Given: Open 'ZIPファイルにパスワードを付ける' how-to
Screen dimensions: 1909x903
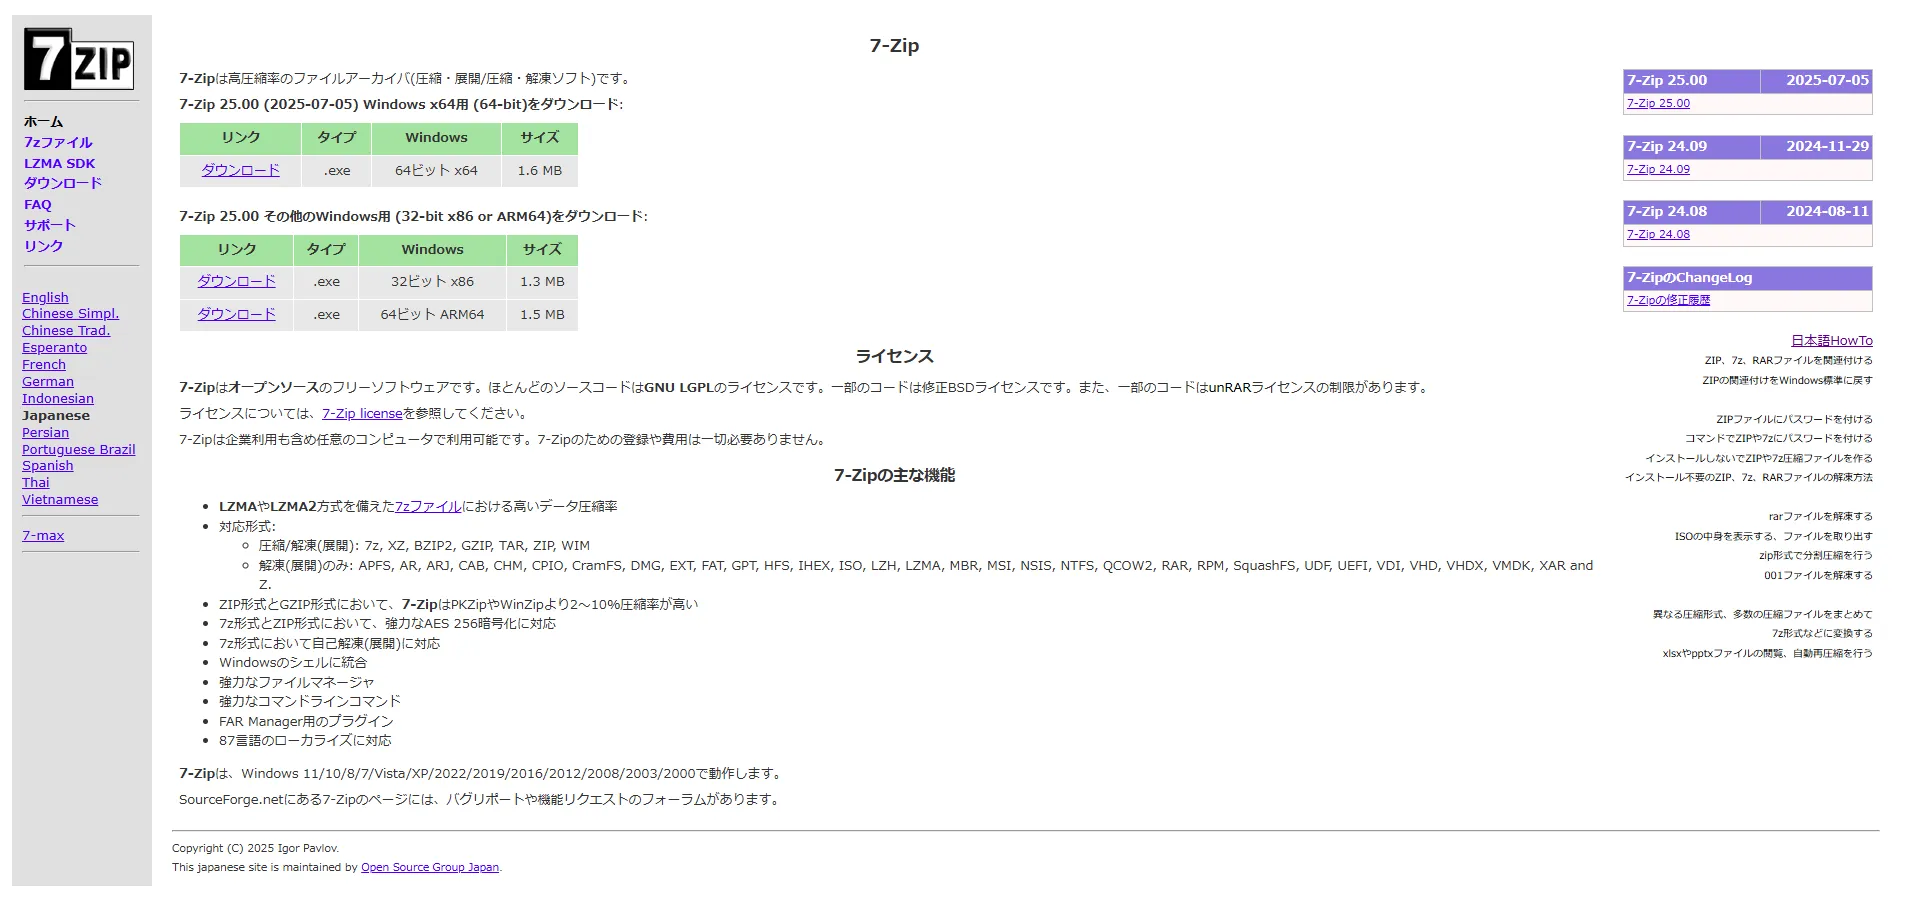Looking at the screenshot, I should pyautogui.click(x=1794, y=419).
